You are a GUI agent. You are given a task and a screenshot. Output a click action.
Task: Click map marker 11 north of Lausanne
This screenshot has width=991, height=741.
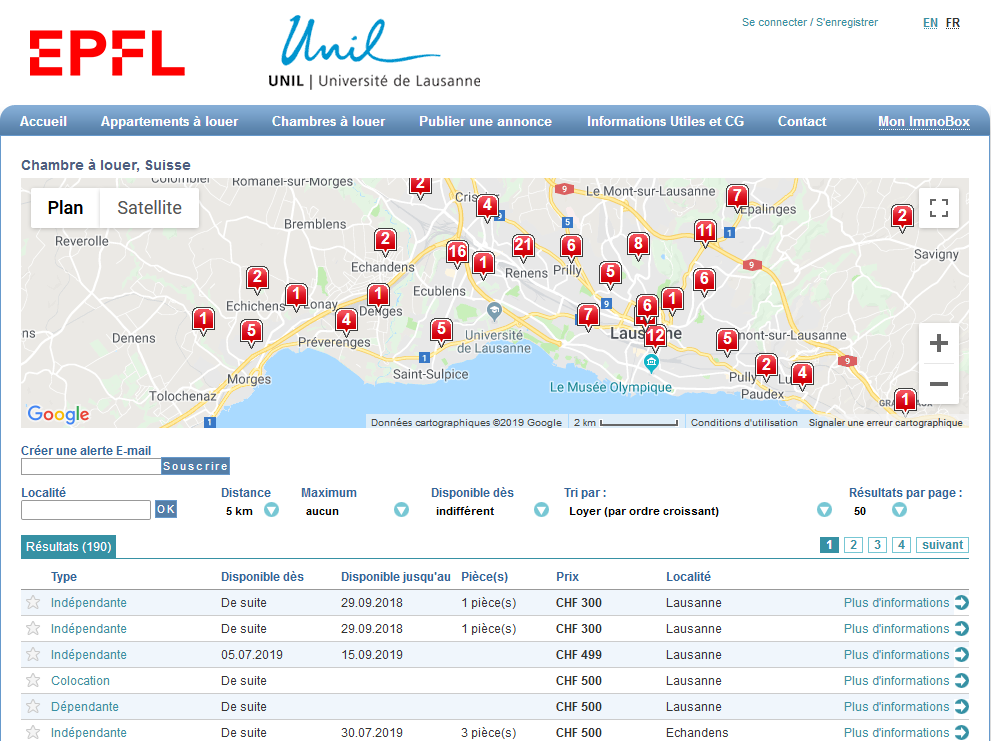click(x=705, y=232)
